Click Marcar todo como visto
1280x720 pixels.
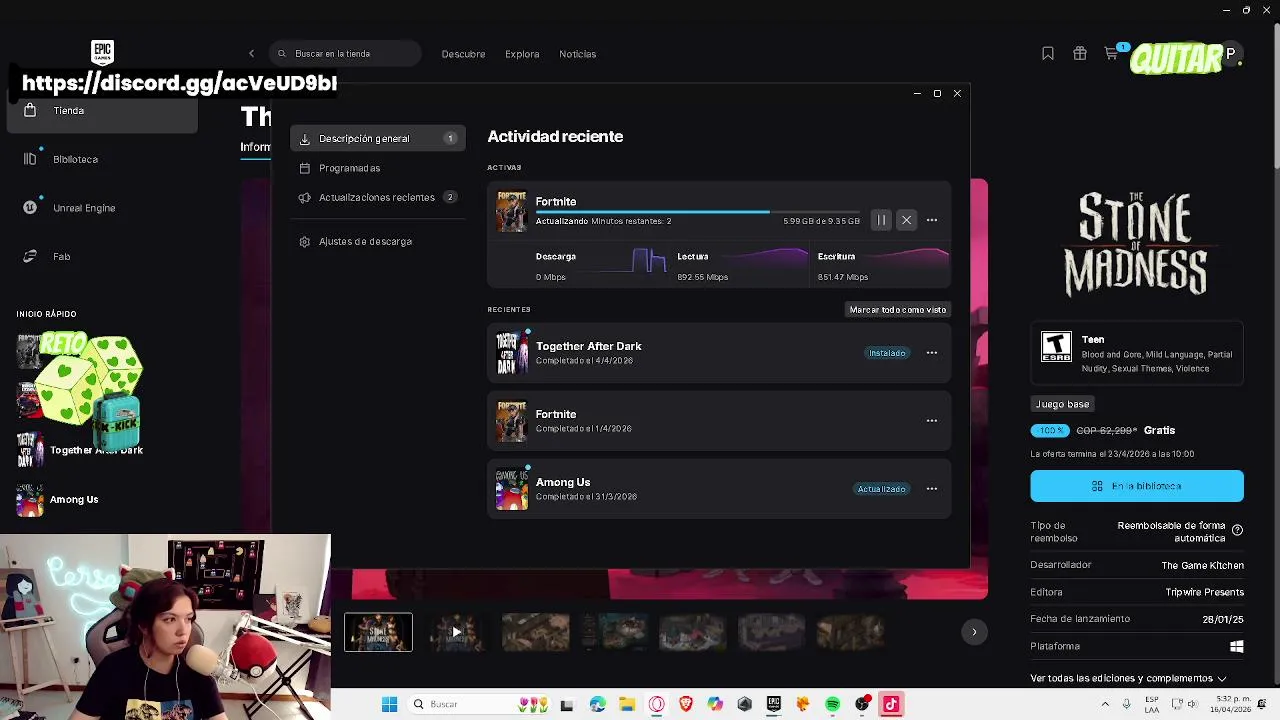coord(898,310)
